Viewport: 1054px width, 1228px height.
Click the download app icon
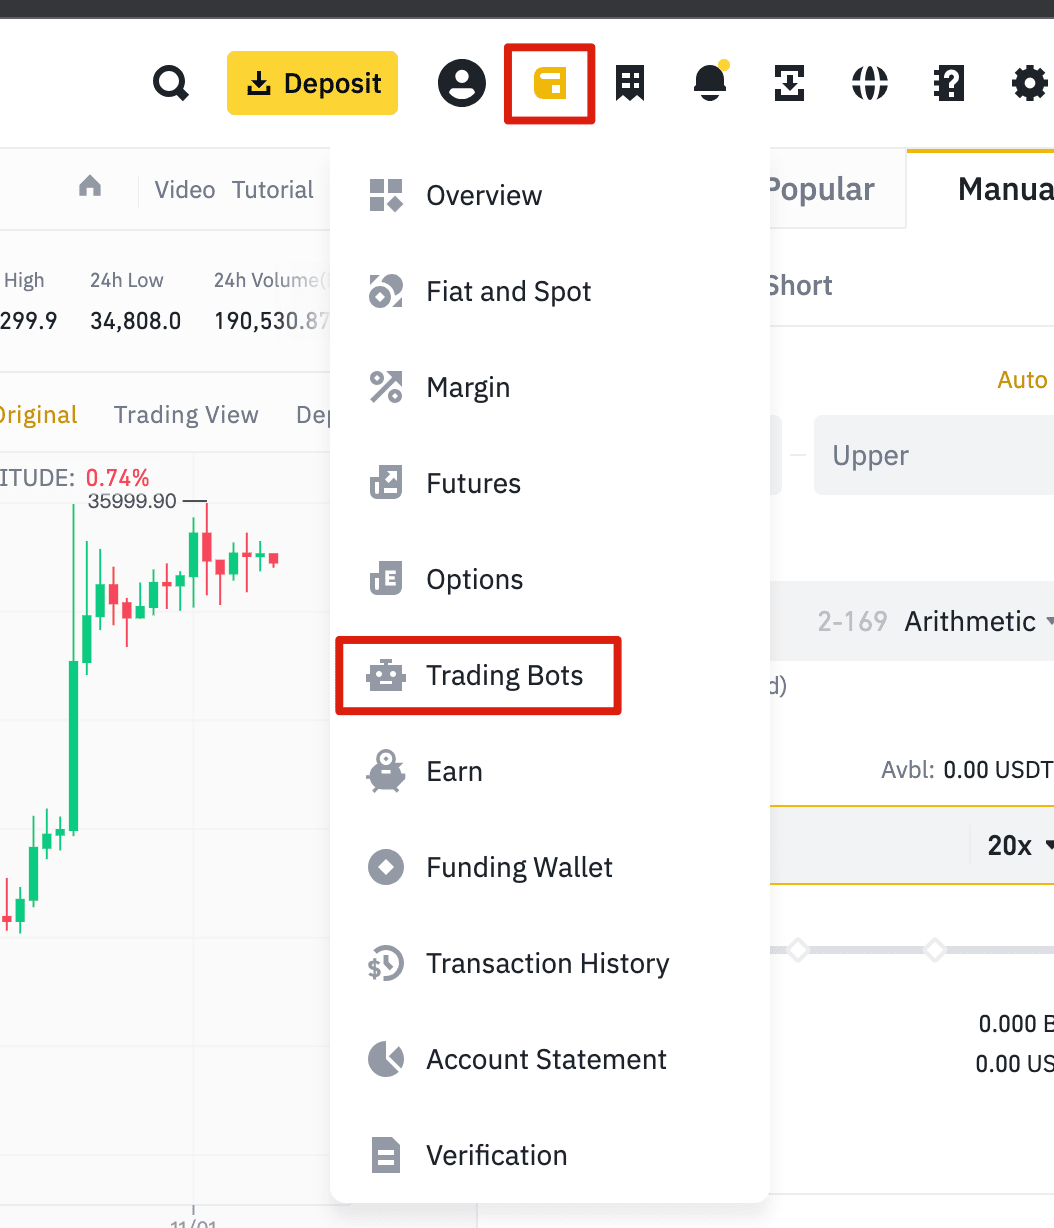[x=790, y=84]
